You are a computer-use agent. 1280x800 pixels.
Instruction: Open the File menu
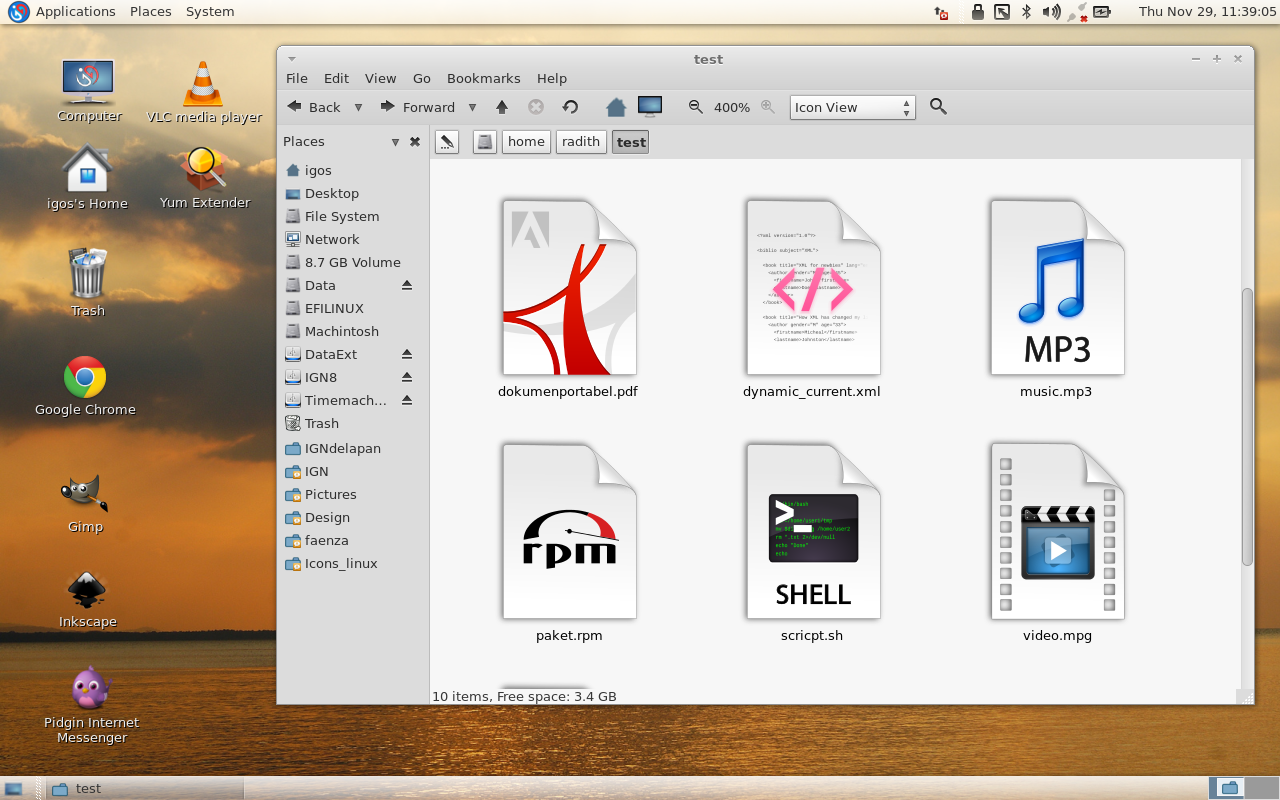coord(297,78)
